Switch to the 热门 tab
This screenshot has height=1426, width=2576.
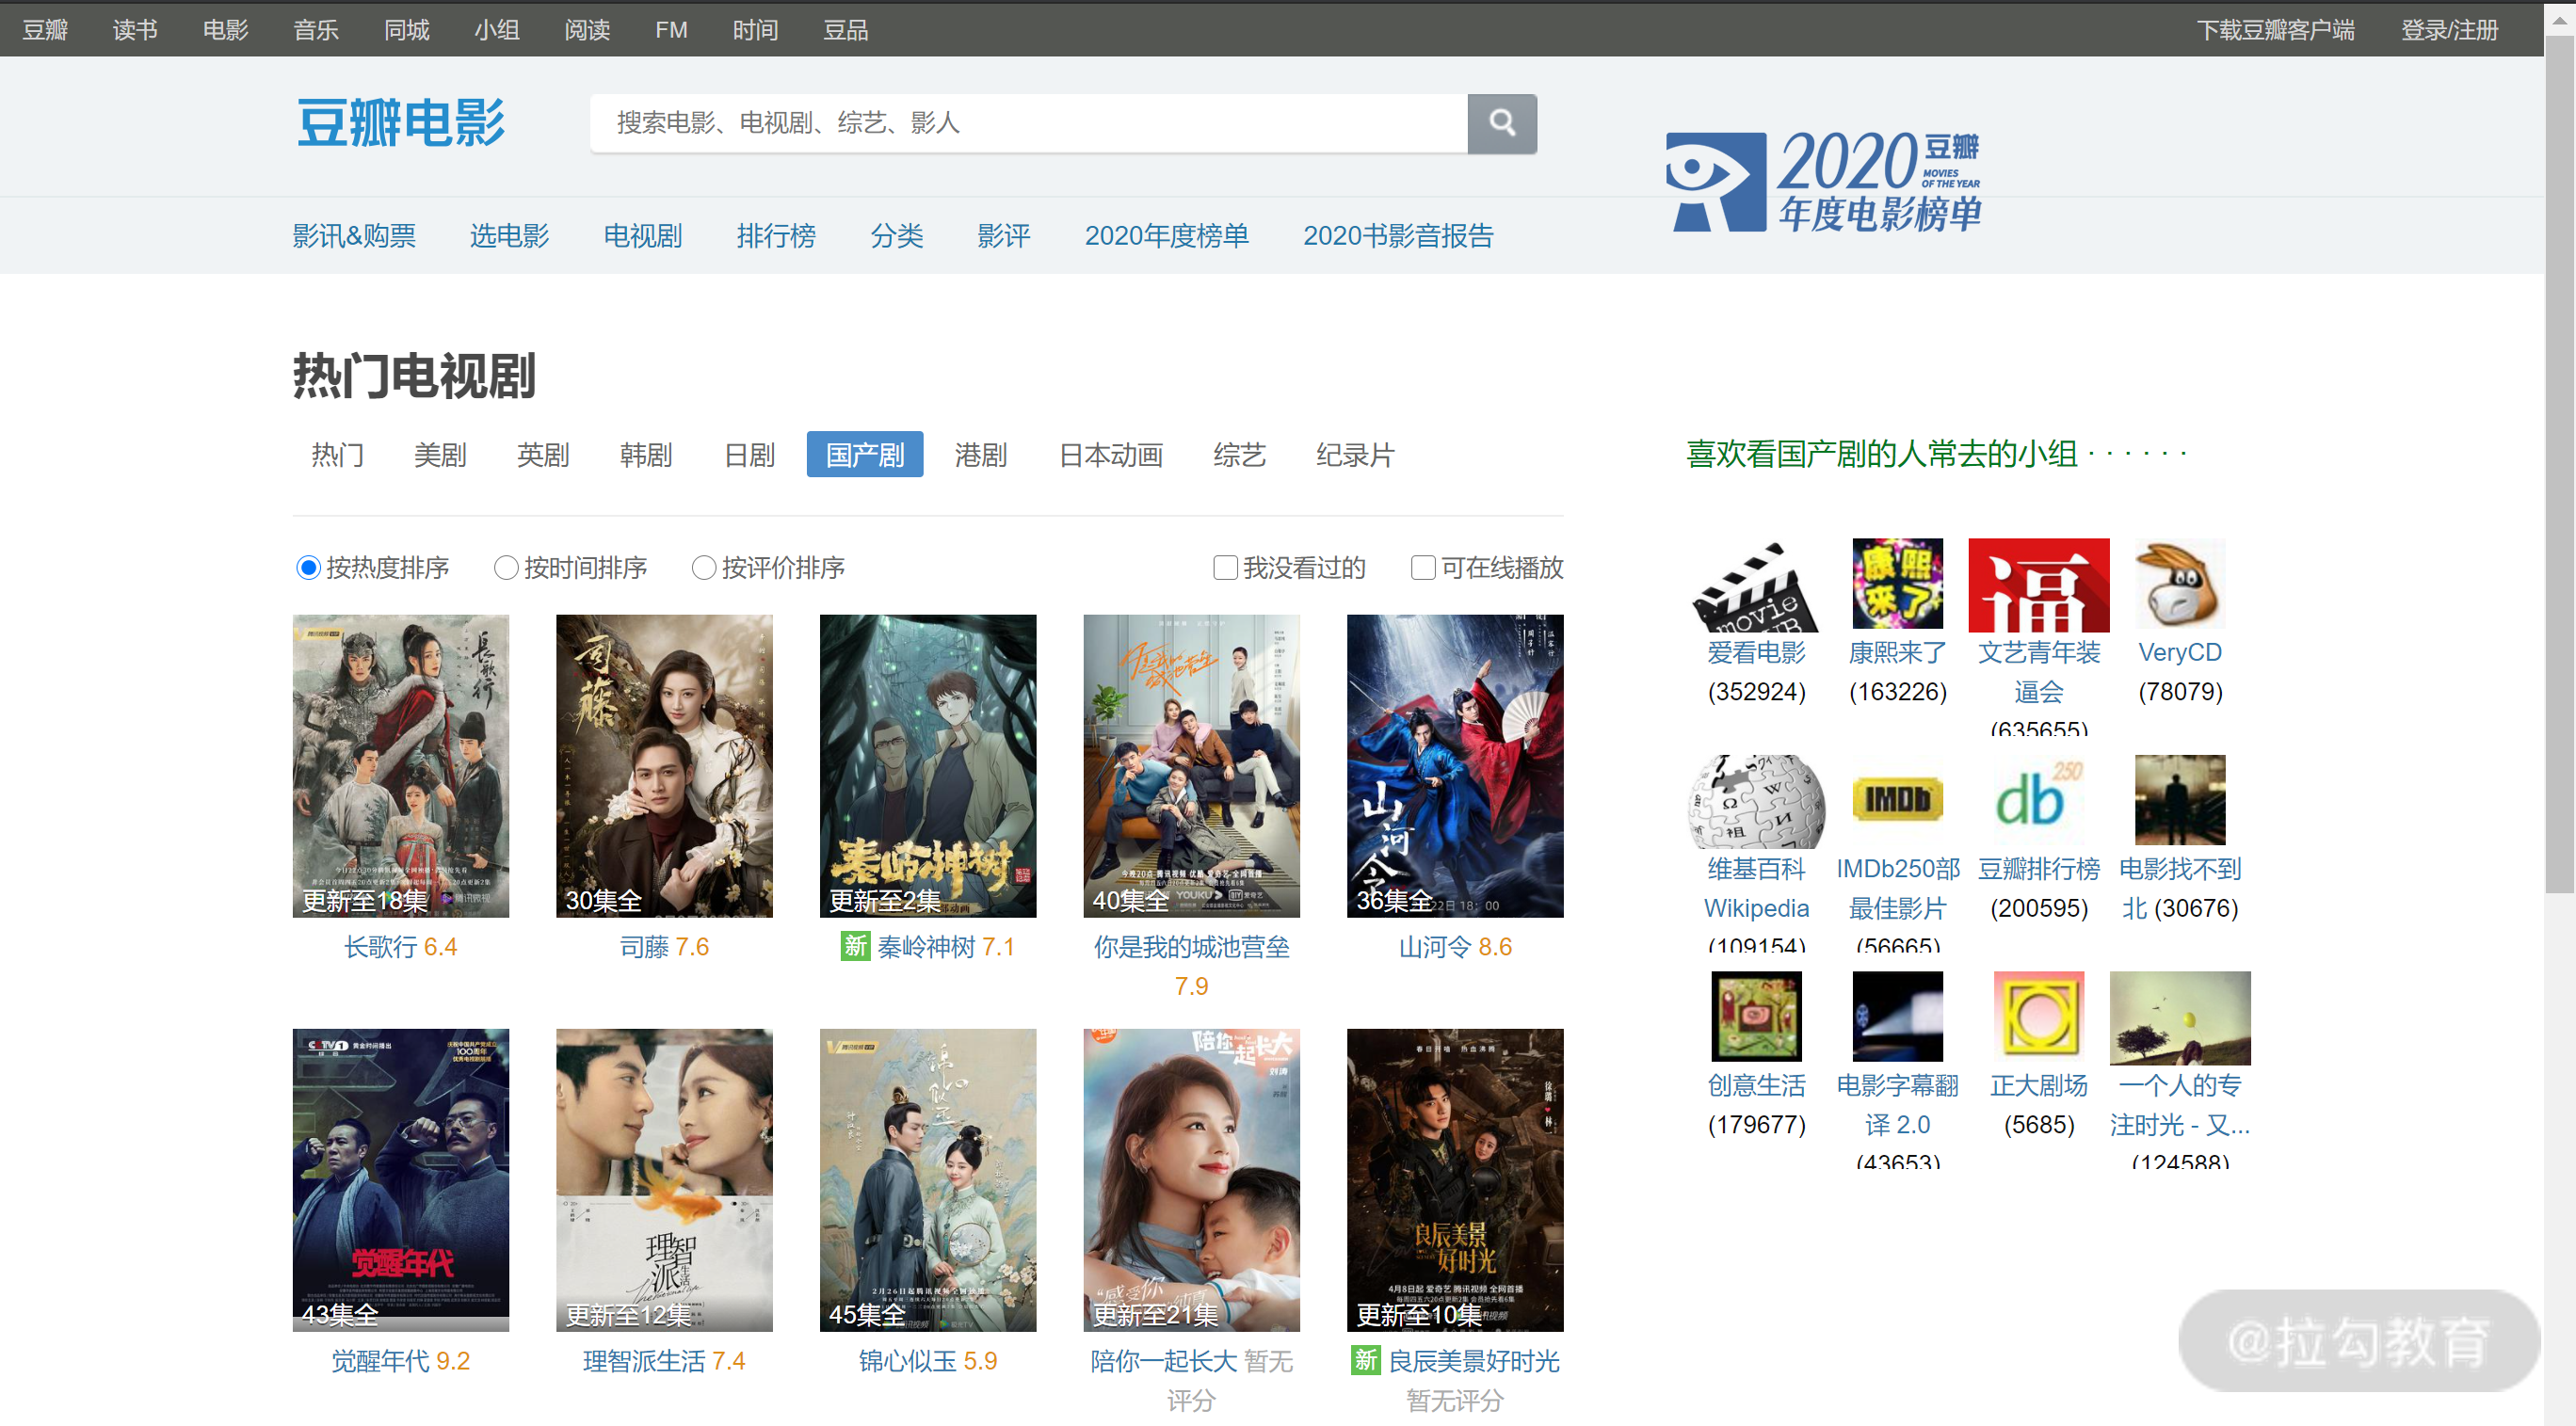point(337,455)
